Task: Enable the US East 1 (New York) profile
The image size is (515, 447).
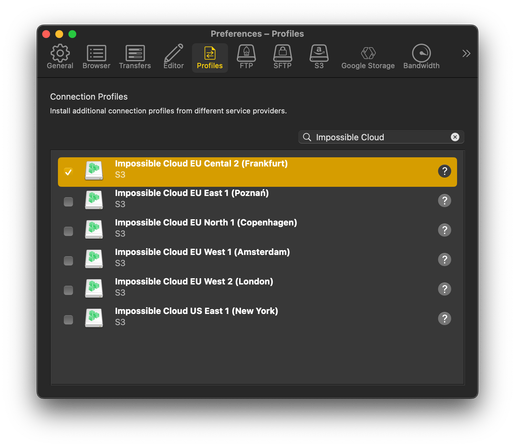Action: (68, 320)
